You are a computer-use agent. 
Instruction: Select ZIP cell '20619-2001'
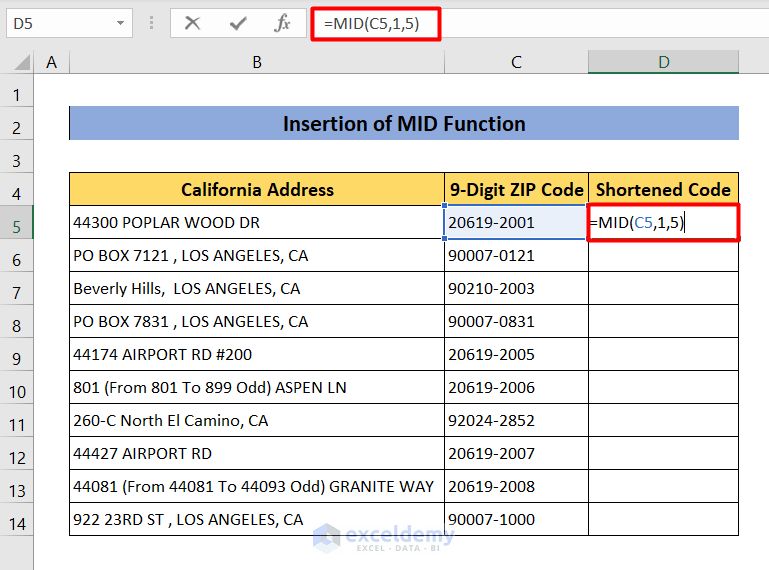pyautogui.click(x=516, y=222)
